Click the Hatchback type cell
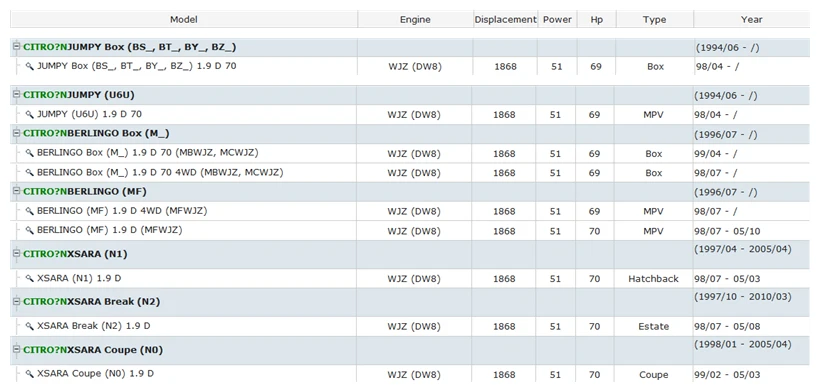The height and width of the screenshot is (392, 820). point(654,279)
